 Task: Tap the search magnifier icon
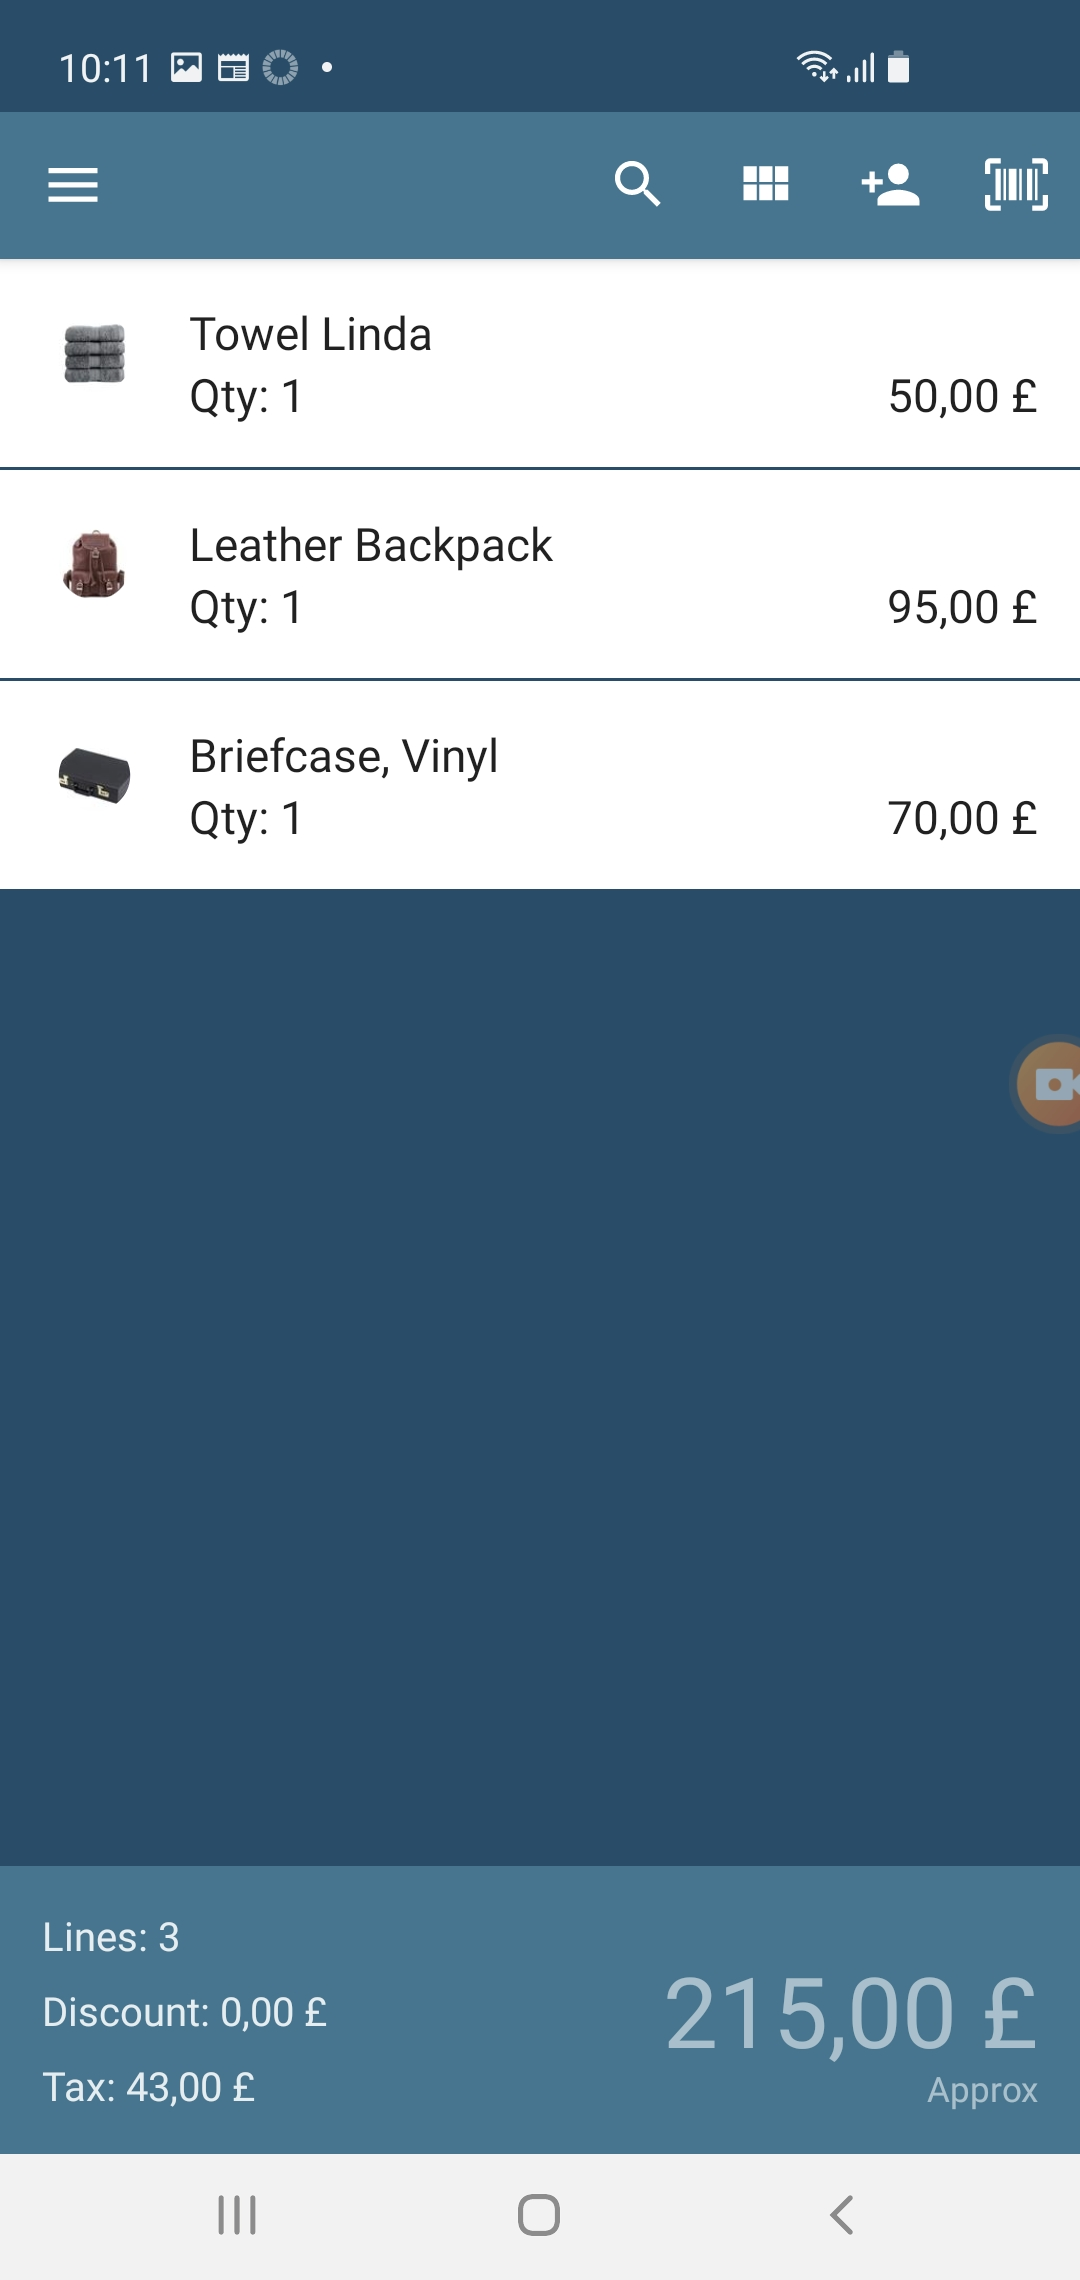(637, 185)
